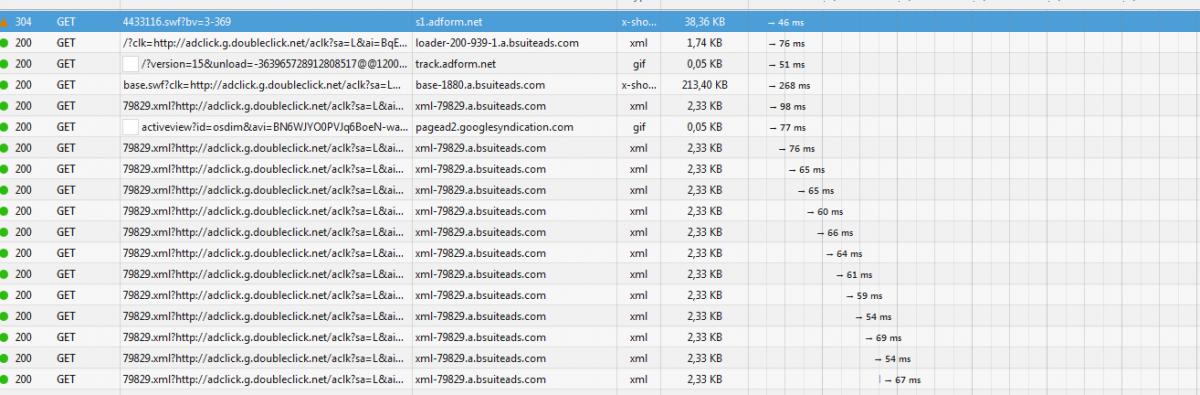Click the 213,40 KB size value

point(704,85)
